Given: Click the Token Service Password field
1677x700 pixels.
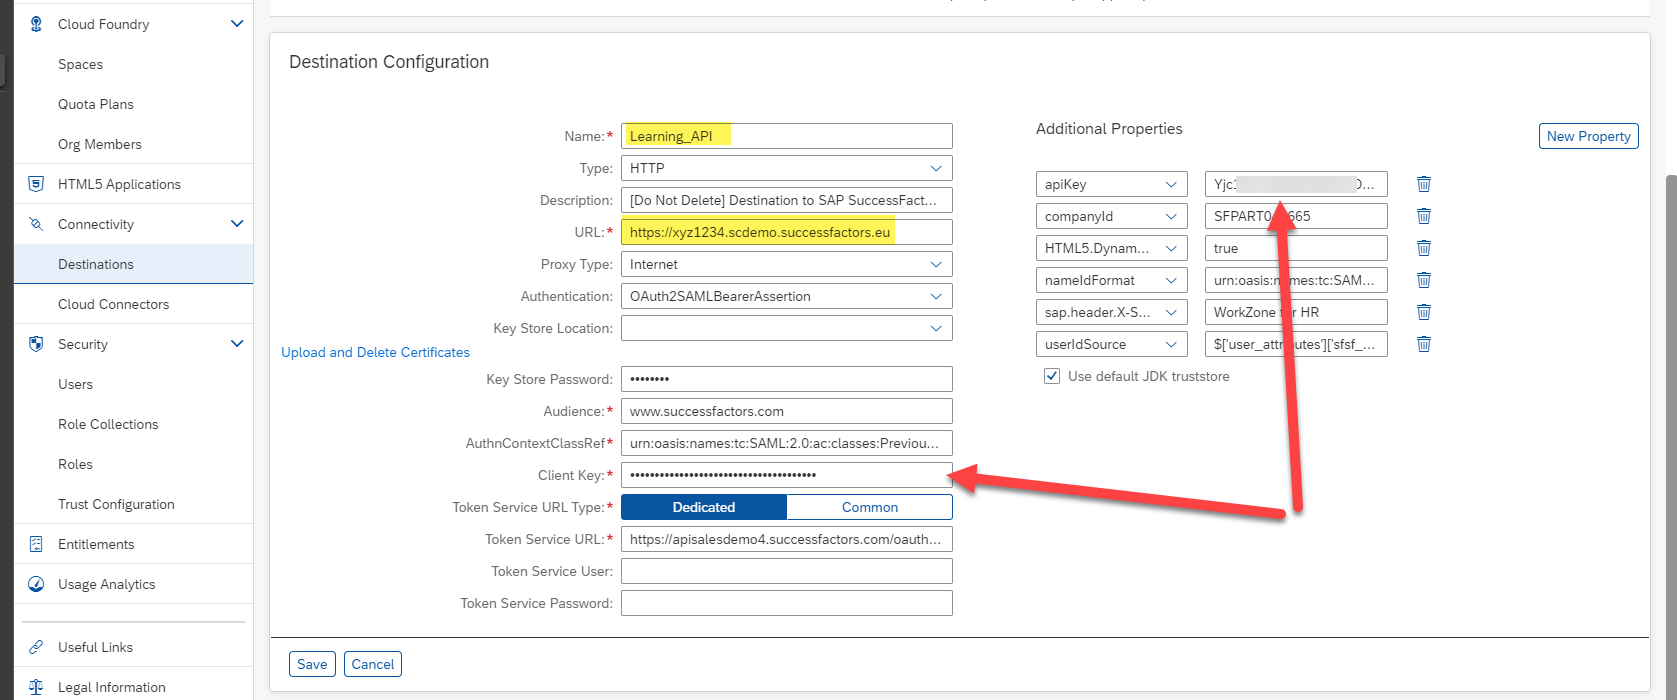Looking at the screenshot, I should click(787, 603).
